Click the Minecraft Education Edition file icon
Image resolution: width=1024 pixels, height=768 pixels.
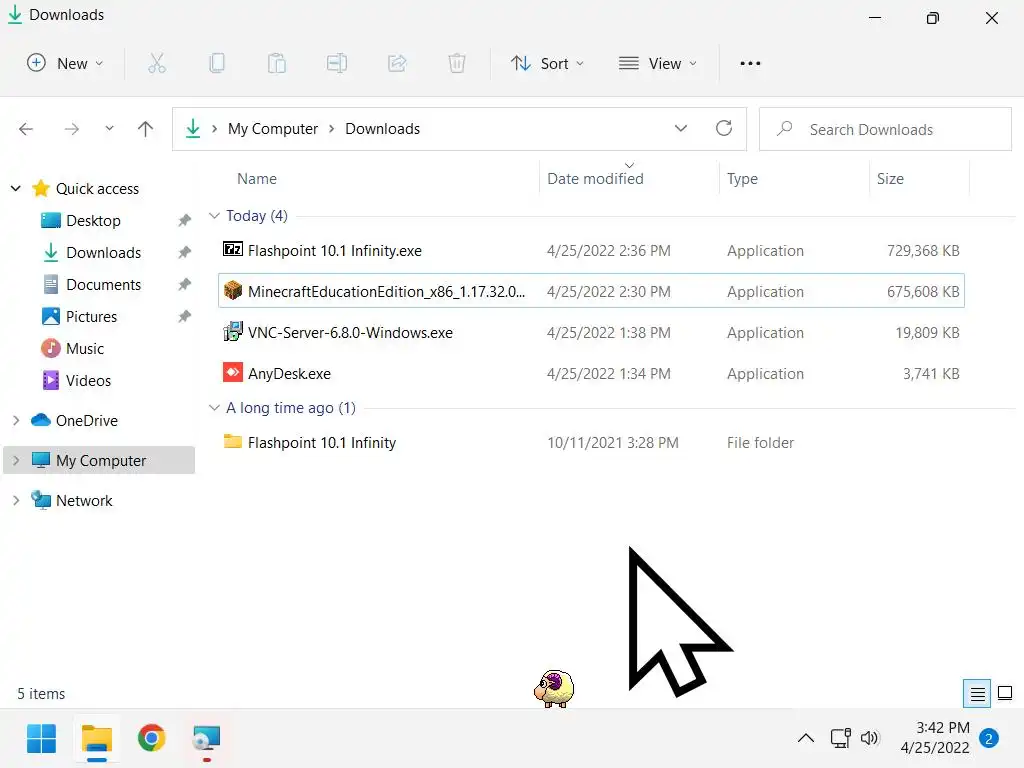coord(233,290)
